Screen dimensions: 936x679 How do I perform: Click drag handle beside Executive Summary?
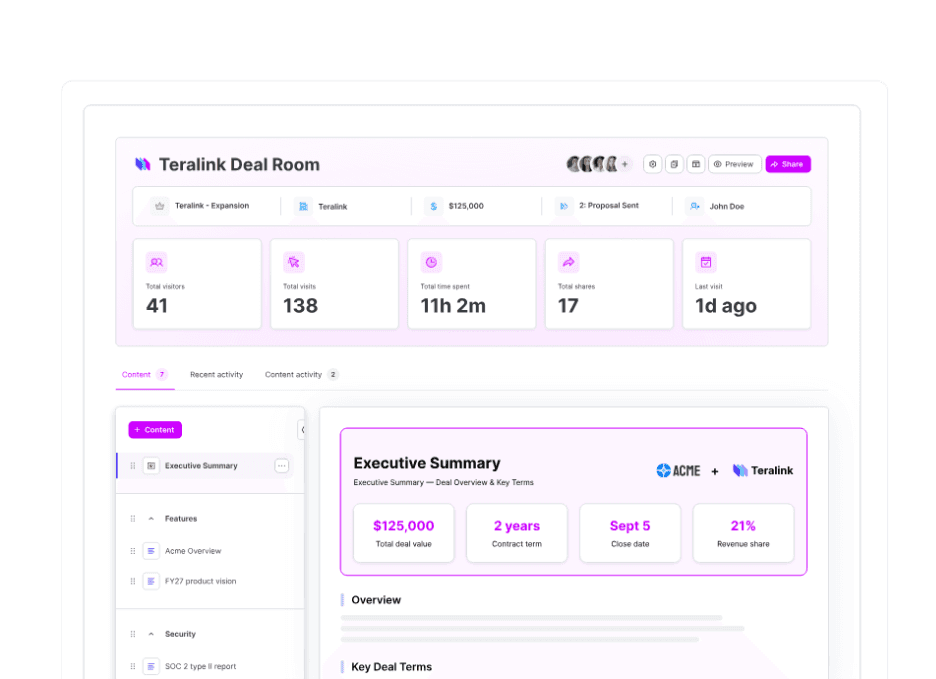(x=133, y=466)
